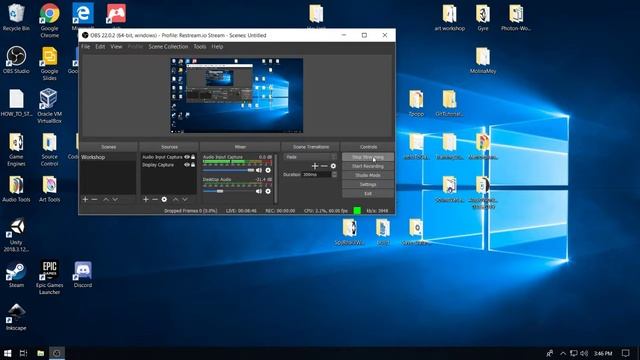Open the Windows Start menu
The width and height of the screenshot is (640, 360).
[x=7, y=353]
